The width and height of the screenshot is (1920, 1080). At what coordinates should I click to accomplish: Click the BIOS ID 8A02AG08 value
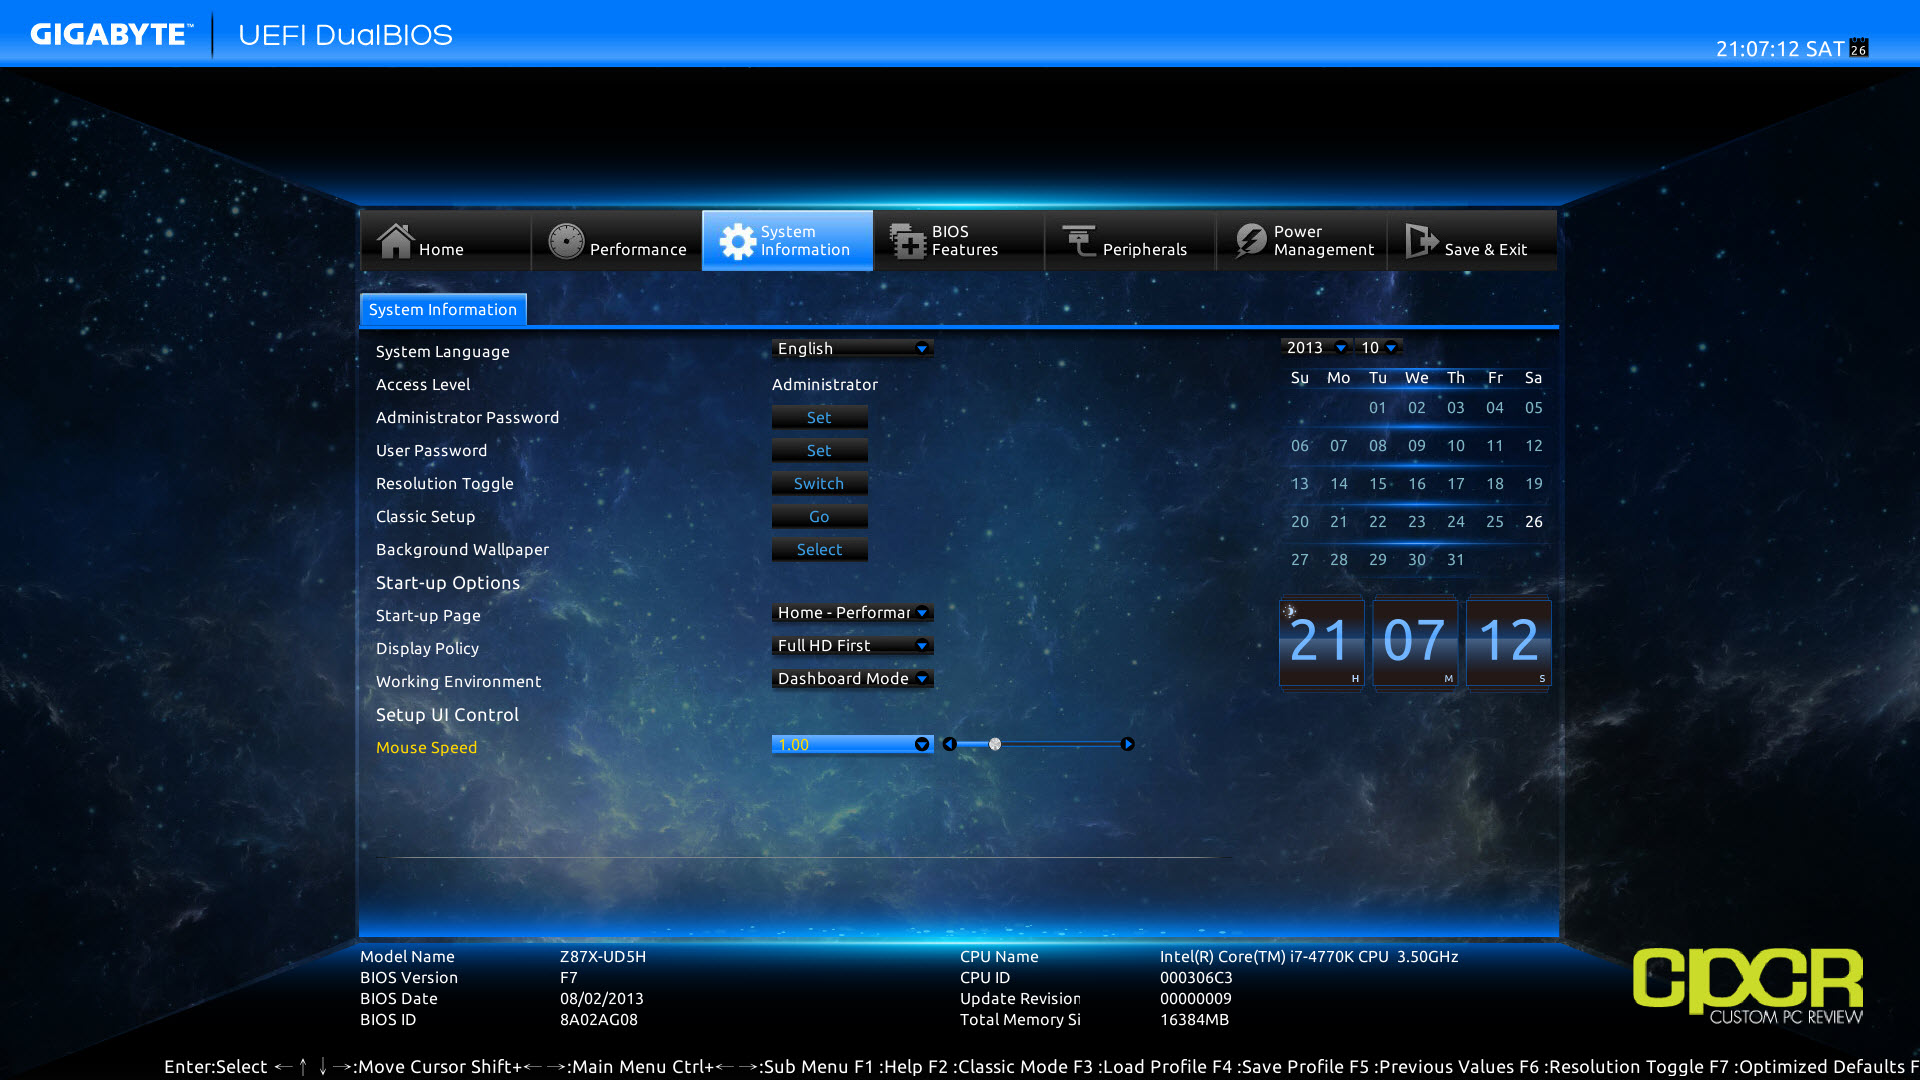click(599, 1020)
